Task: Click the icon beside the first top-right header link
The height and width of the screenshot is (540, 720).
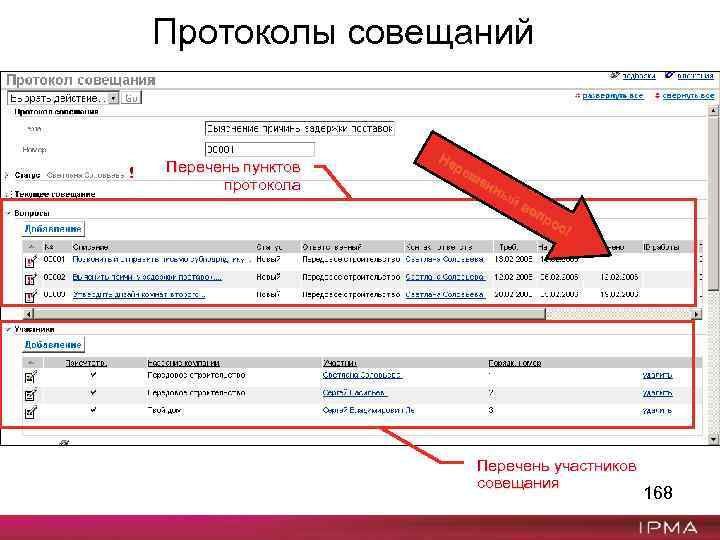Action: click(614, 75)
